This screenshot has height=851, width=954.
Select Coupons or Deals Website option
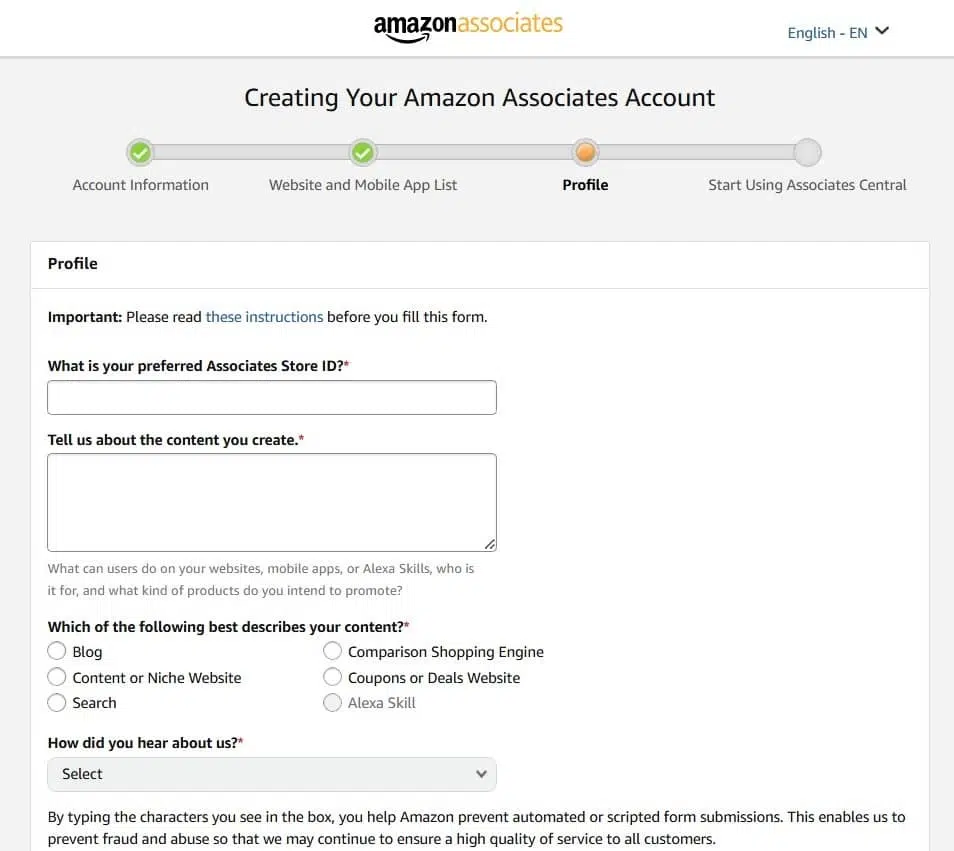(332, 677)
